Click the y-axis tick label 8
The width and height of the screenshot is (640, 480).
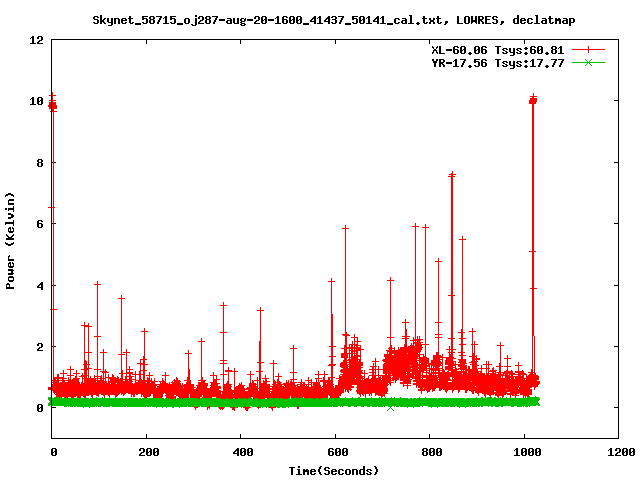pyautogui.click(x=40, y=163)
